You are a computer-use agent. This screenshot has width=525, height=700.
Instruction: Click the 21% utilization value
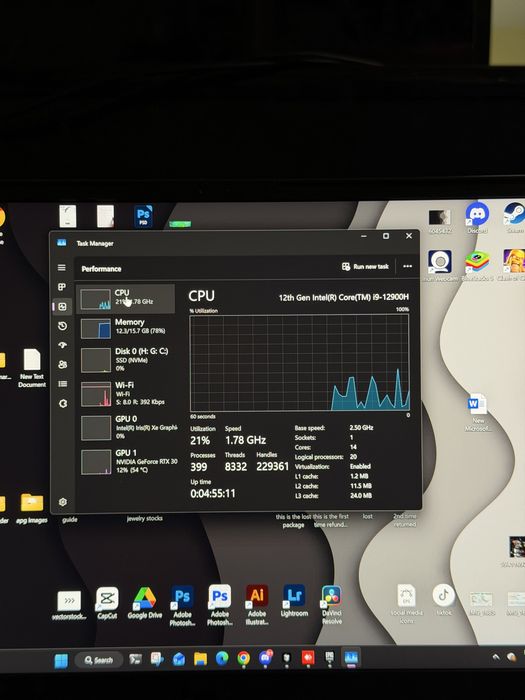(200, 441)
